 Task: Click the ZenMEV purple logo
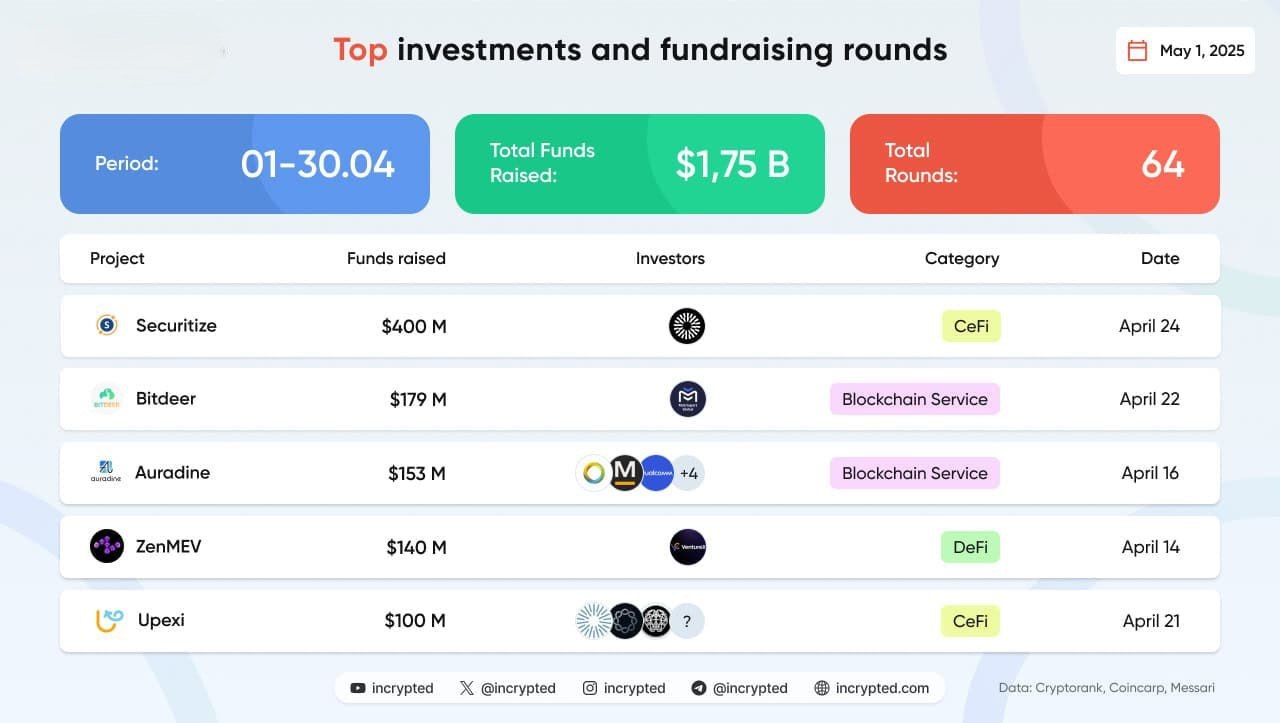(107, 546)
